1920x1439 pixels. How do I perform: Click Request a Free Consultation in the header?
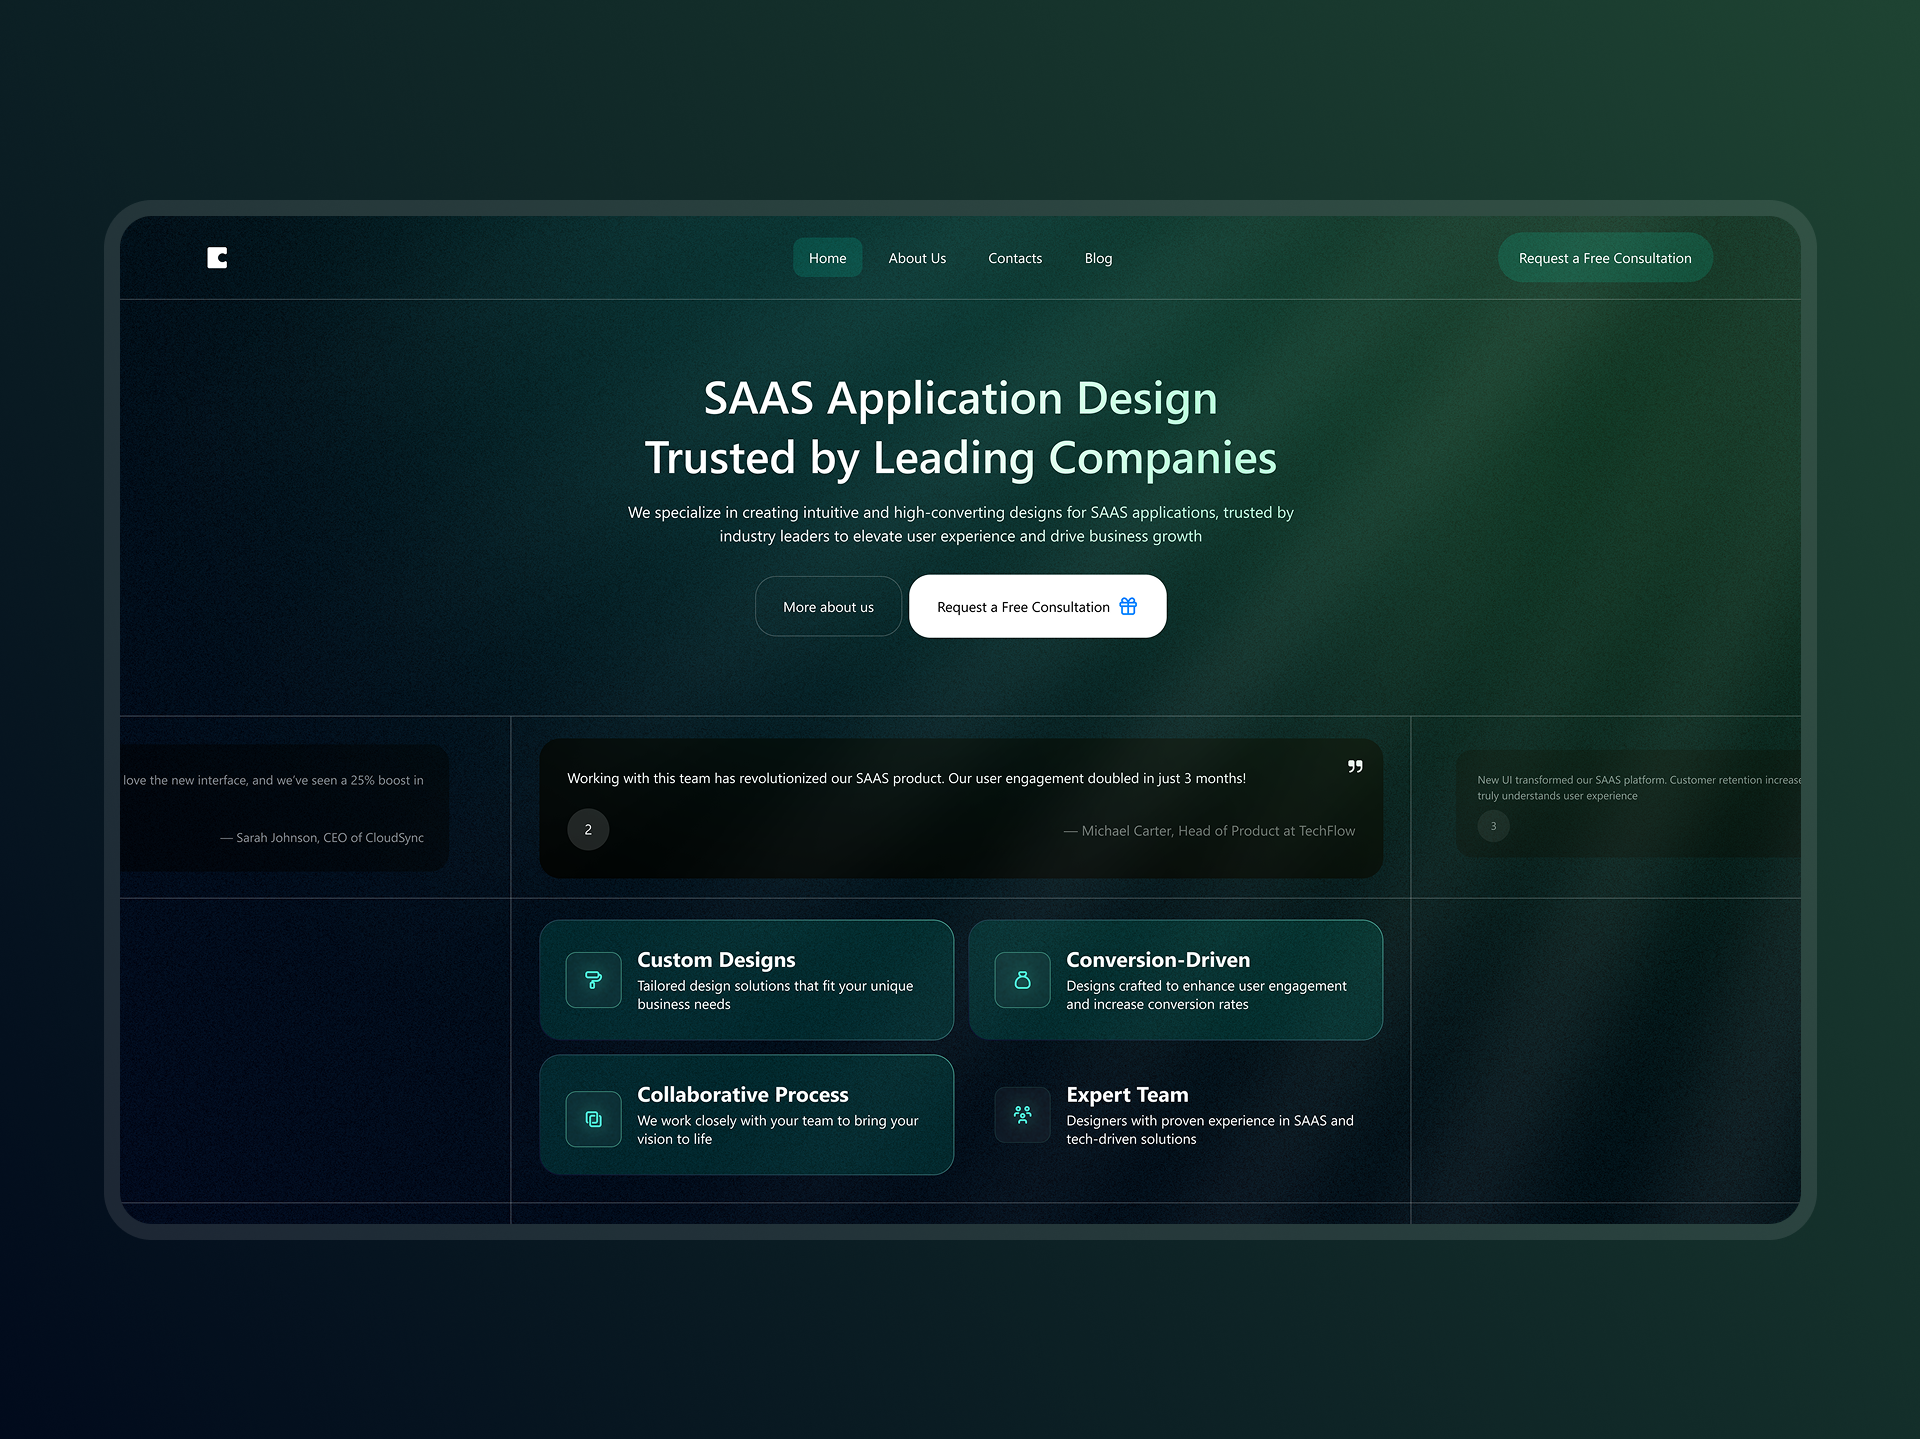click(1604, 257)
